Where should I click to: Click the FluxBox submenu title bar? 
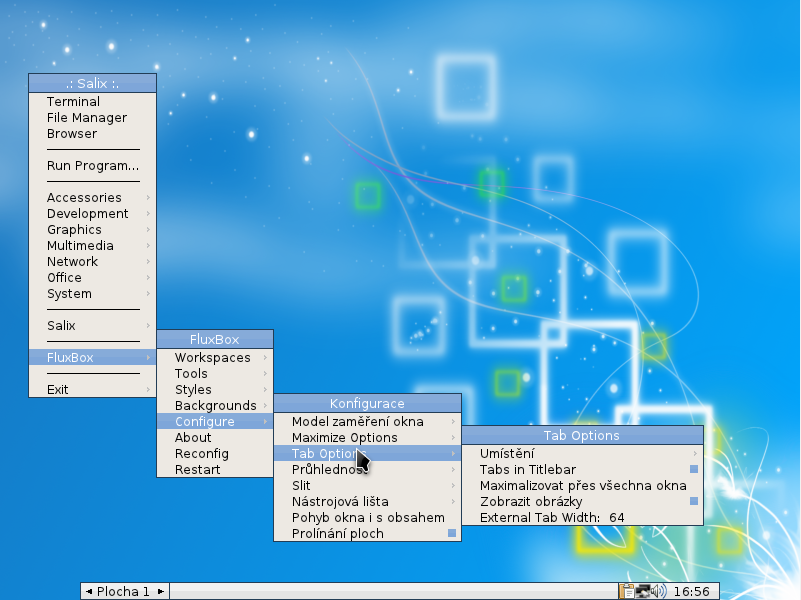215,340
